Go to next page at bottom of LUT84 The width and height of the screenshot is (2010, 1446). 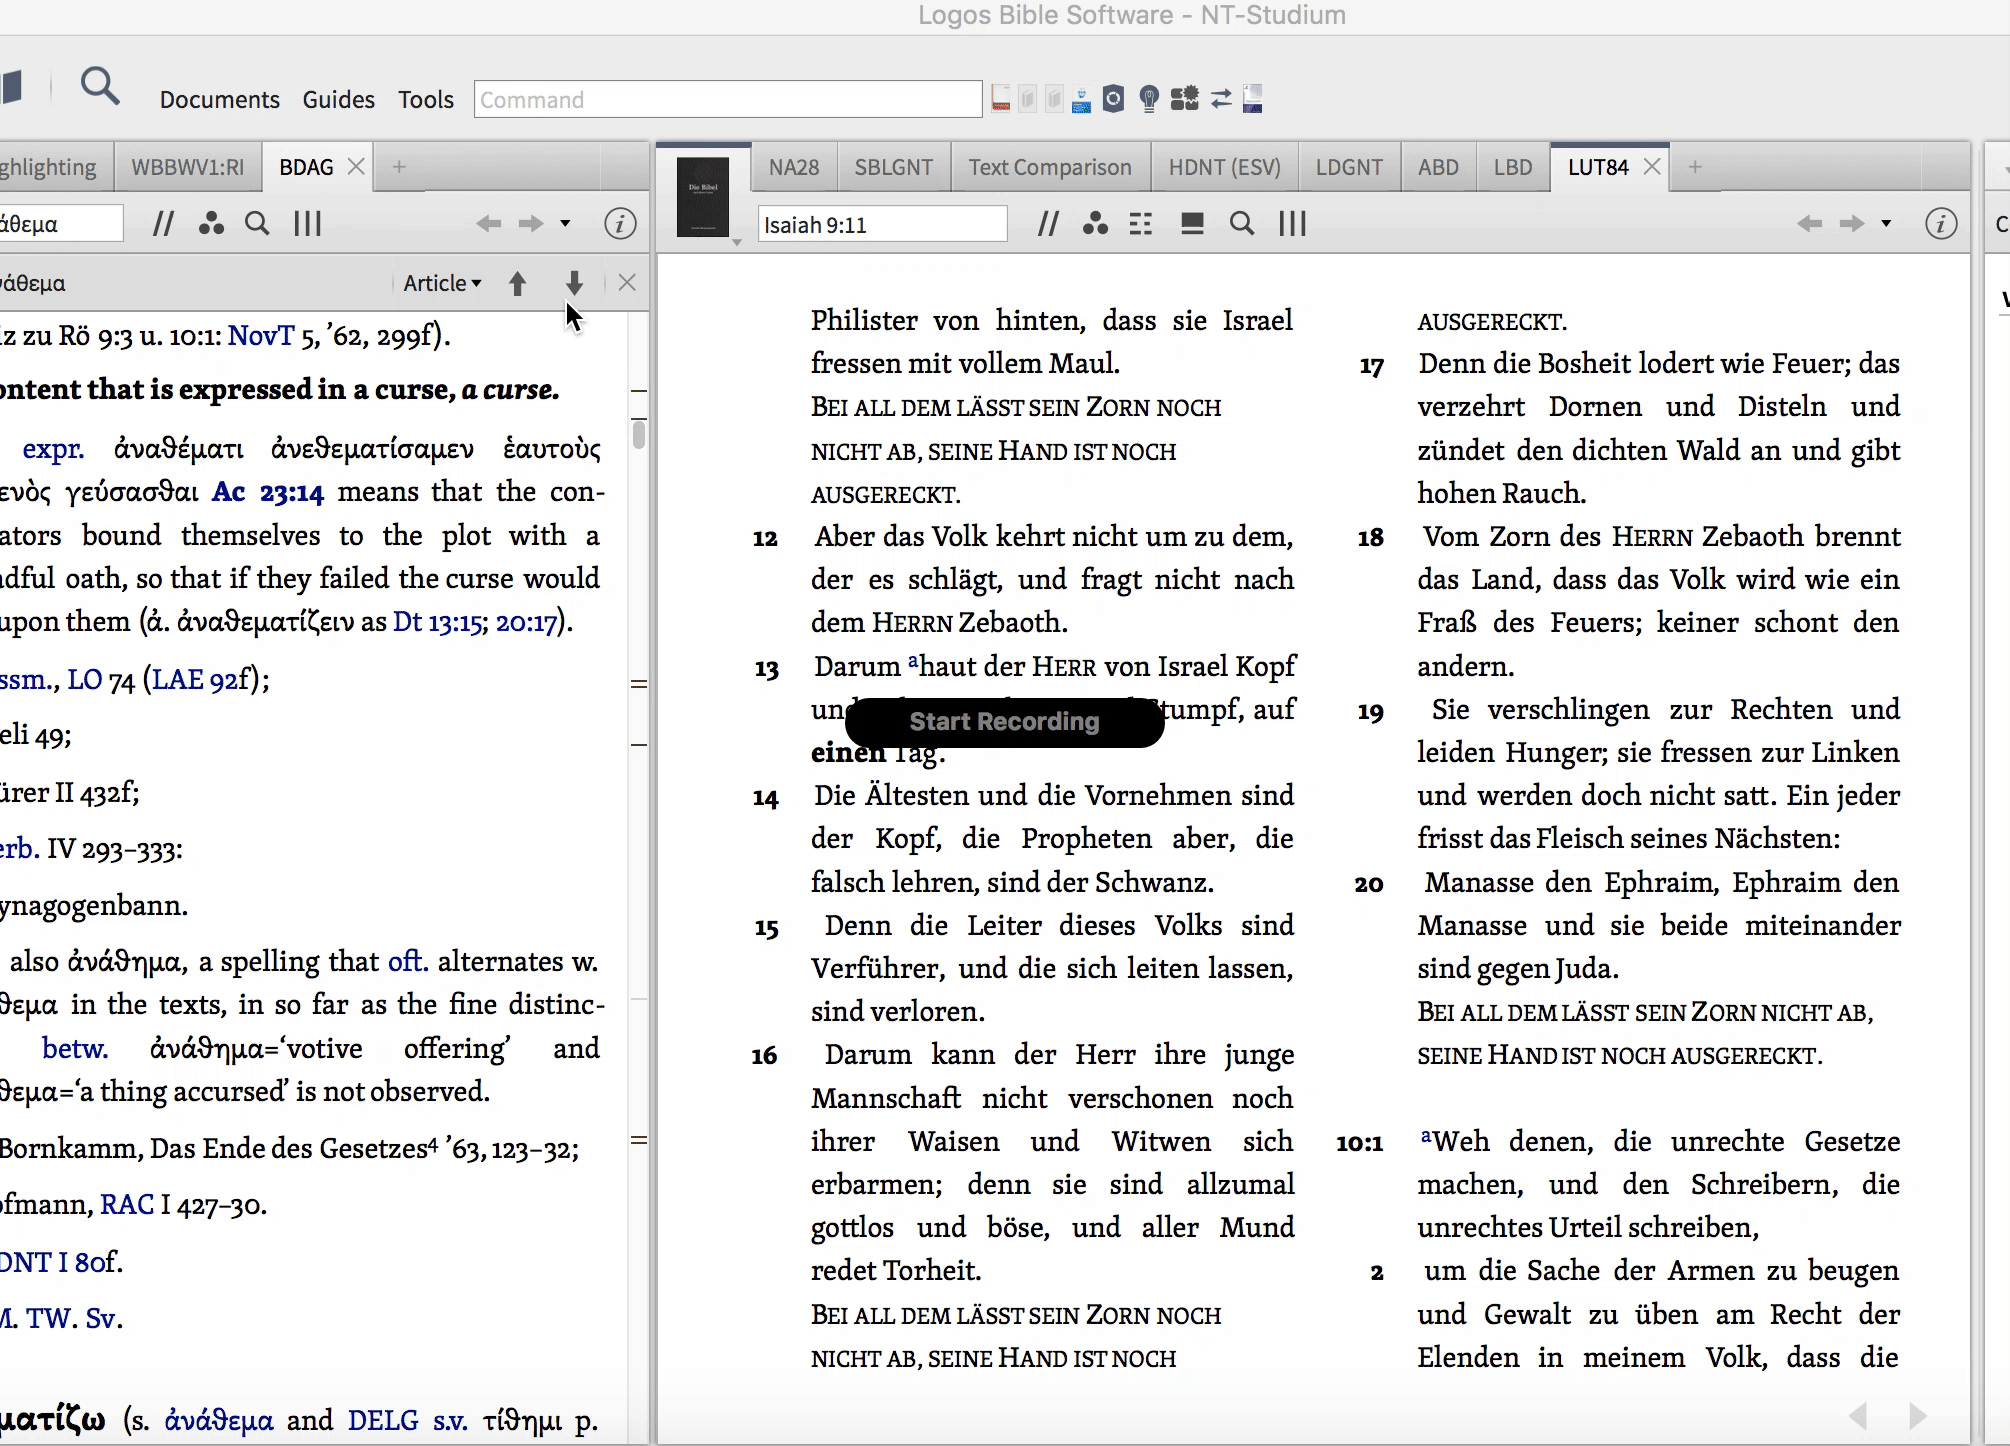coord(1917,1416)
